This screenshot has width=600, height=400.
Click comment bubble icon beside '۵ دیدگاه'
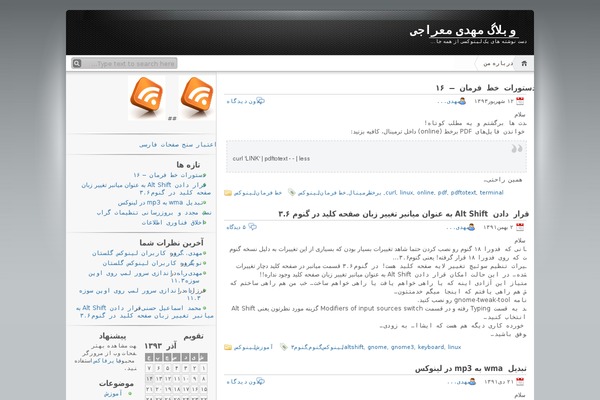pyautogui.click(x=253, y=227)
